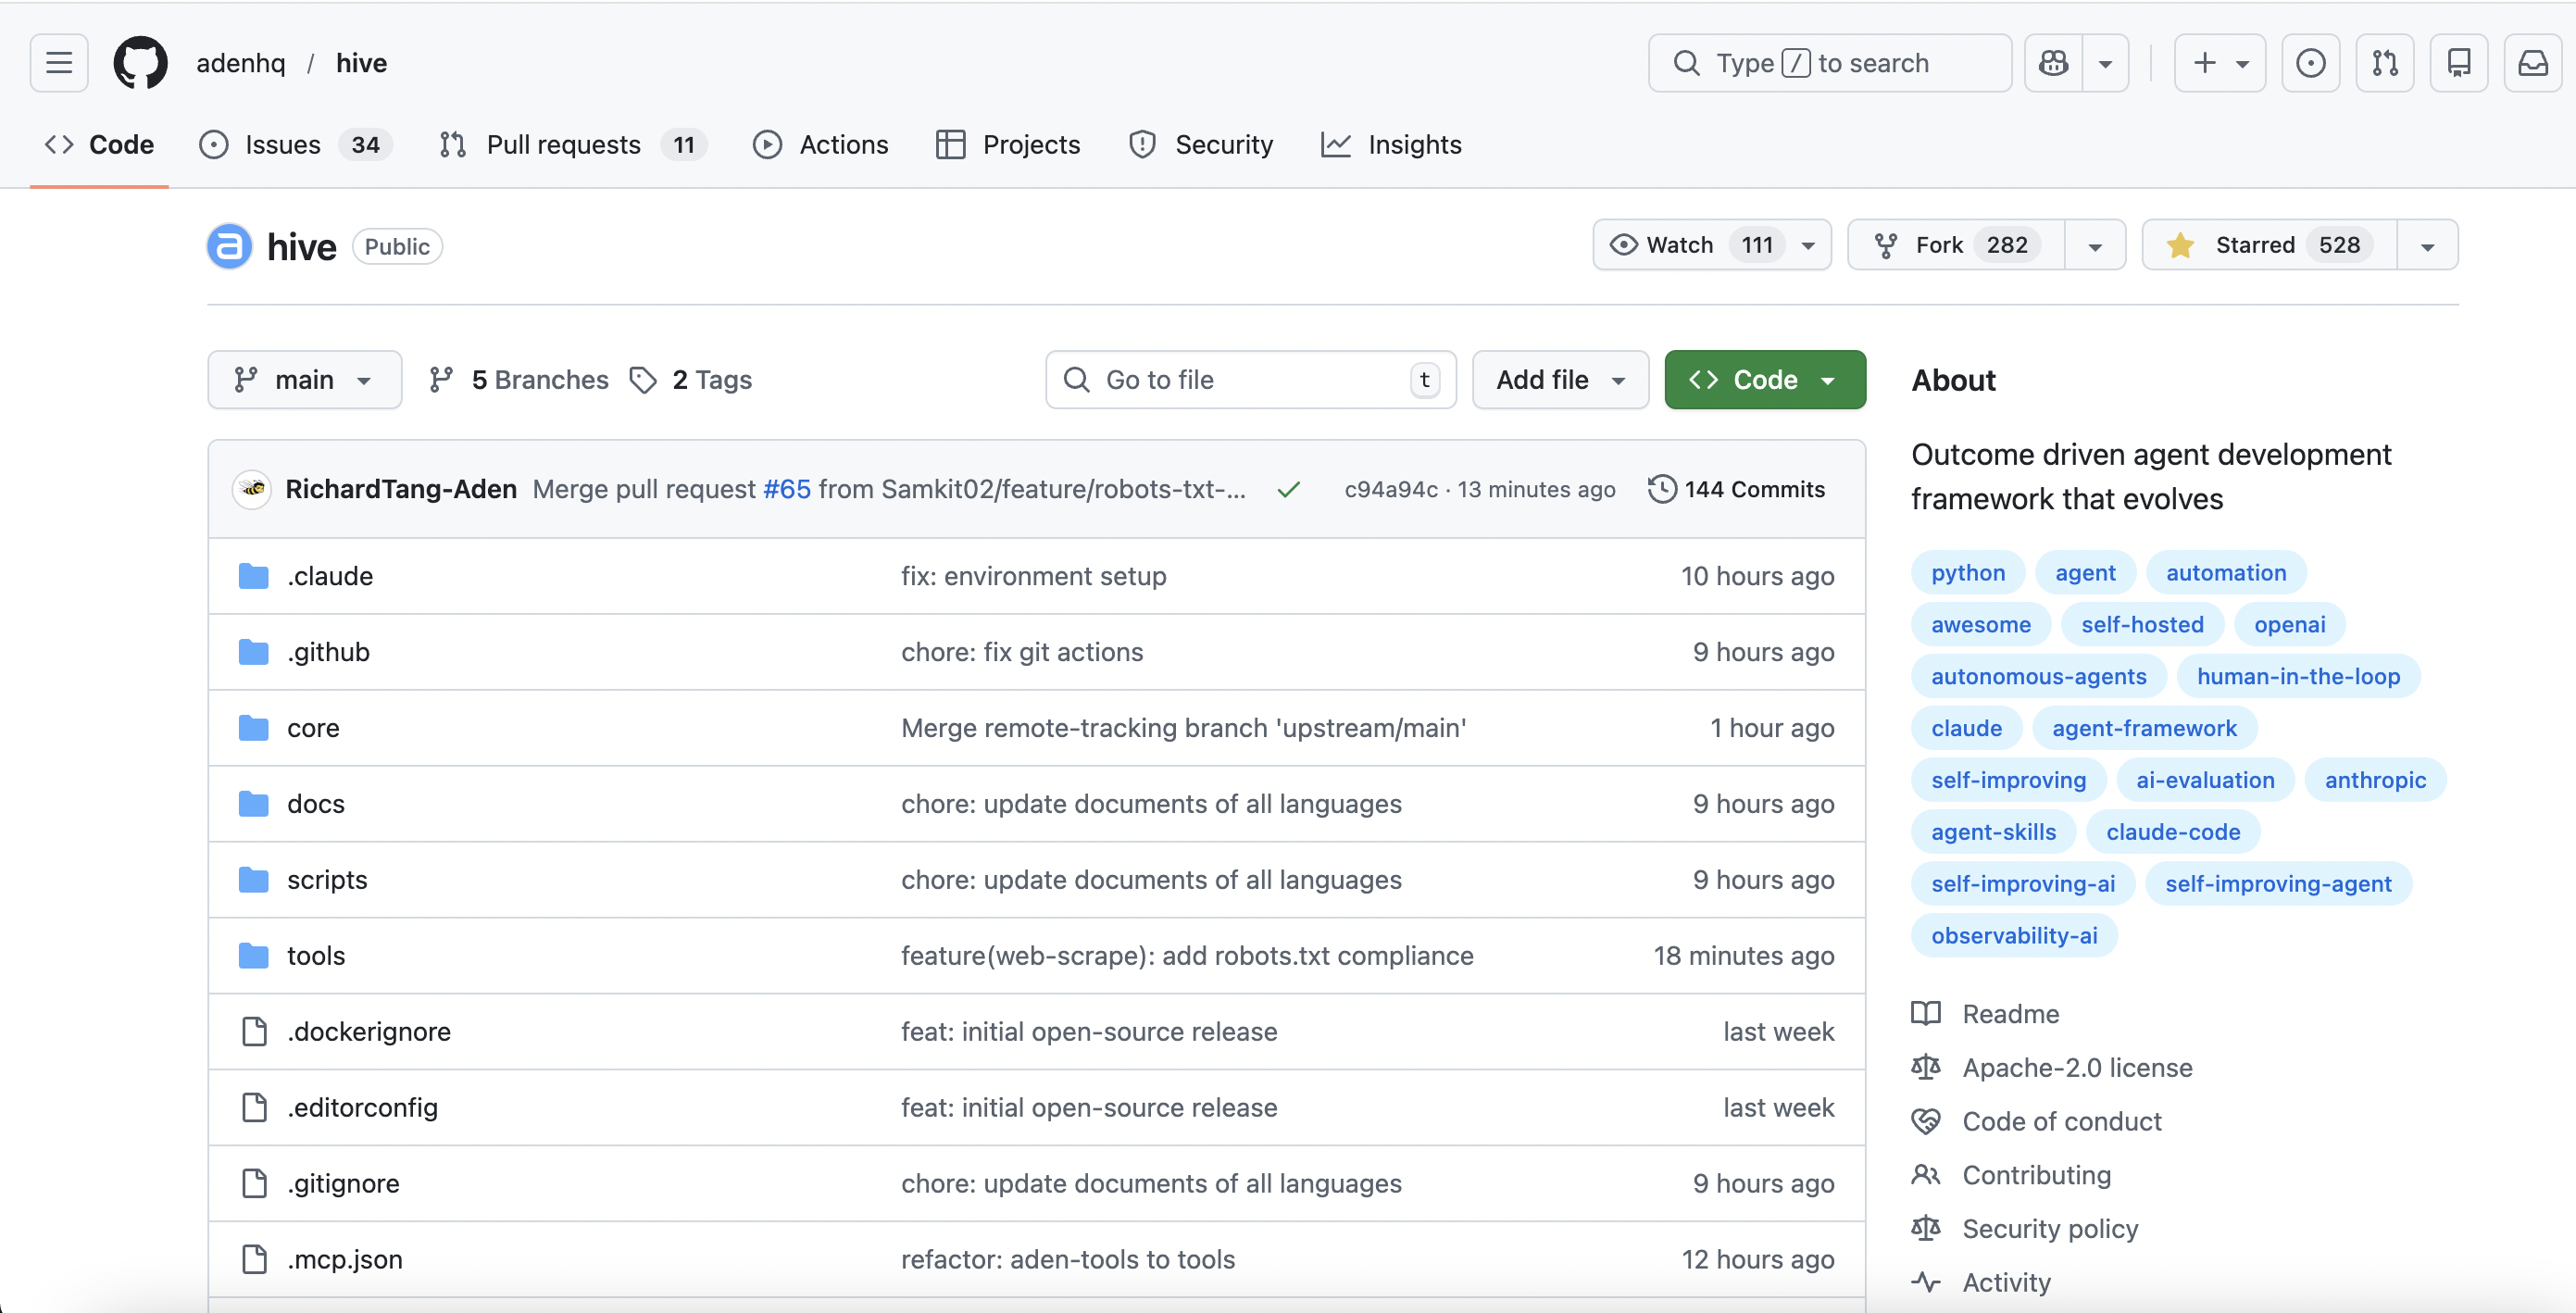Expand the main branch dropdown
The image size is (2576, 1313).
pos(304,380)
